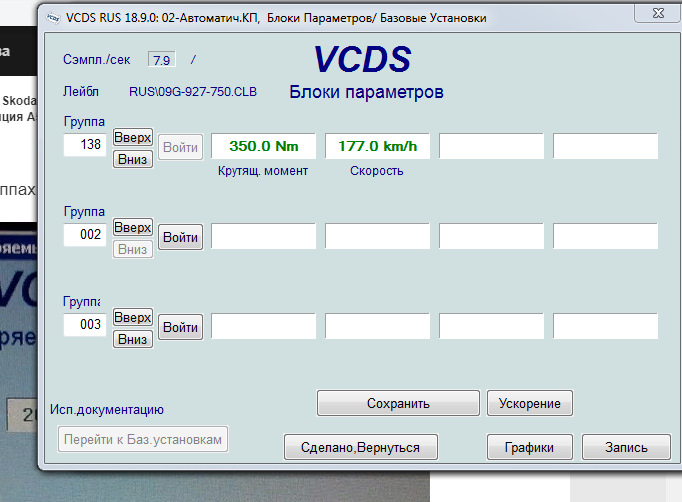This screenshot has width=682, height=502.
Task: Click third empty field in group 002 row
Action: click(491, 236)
